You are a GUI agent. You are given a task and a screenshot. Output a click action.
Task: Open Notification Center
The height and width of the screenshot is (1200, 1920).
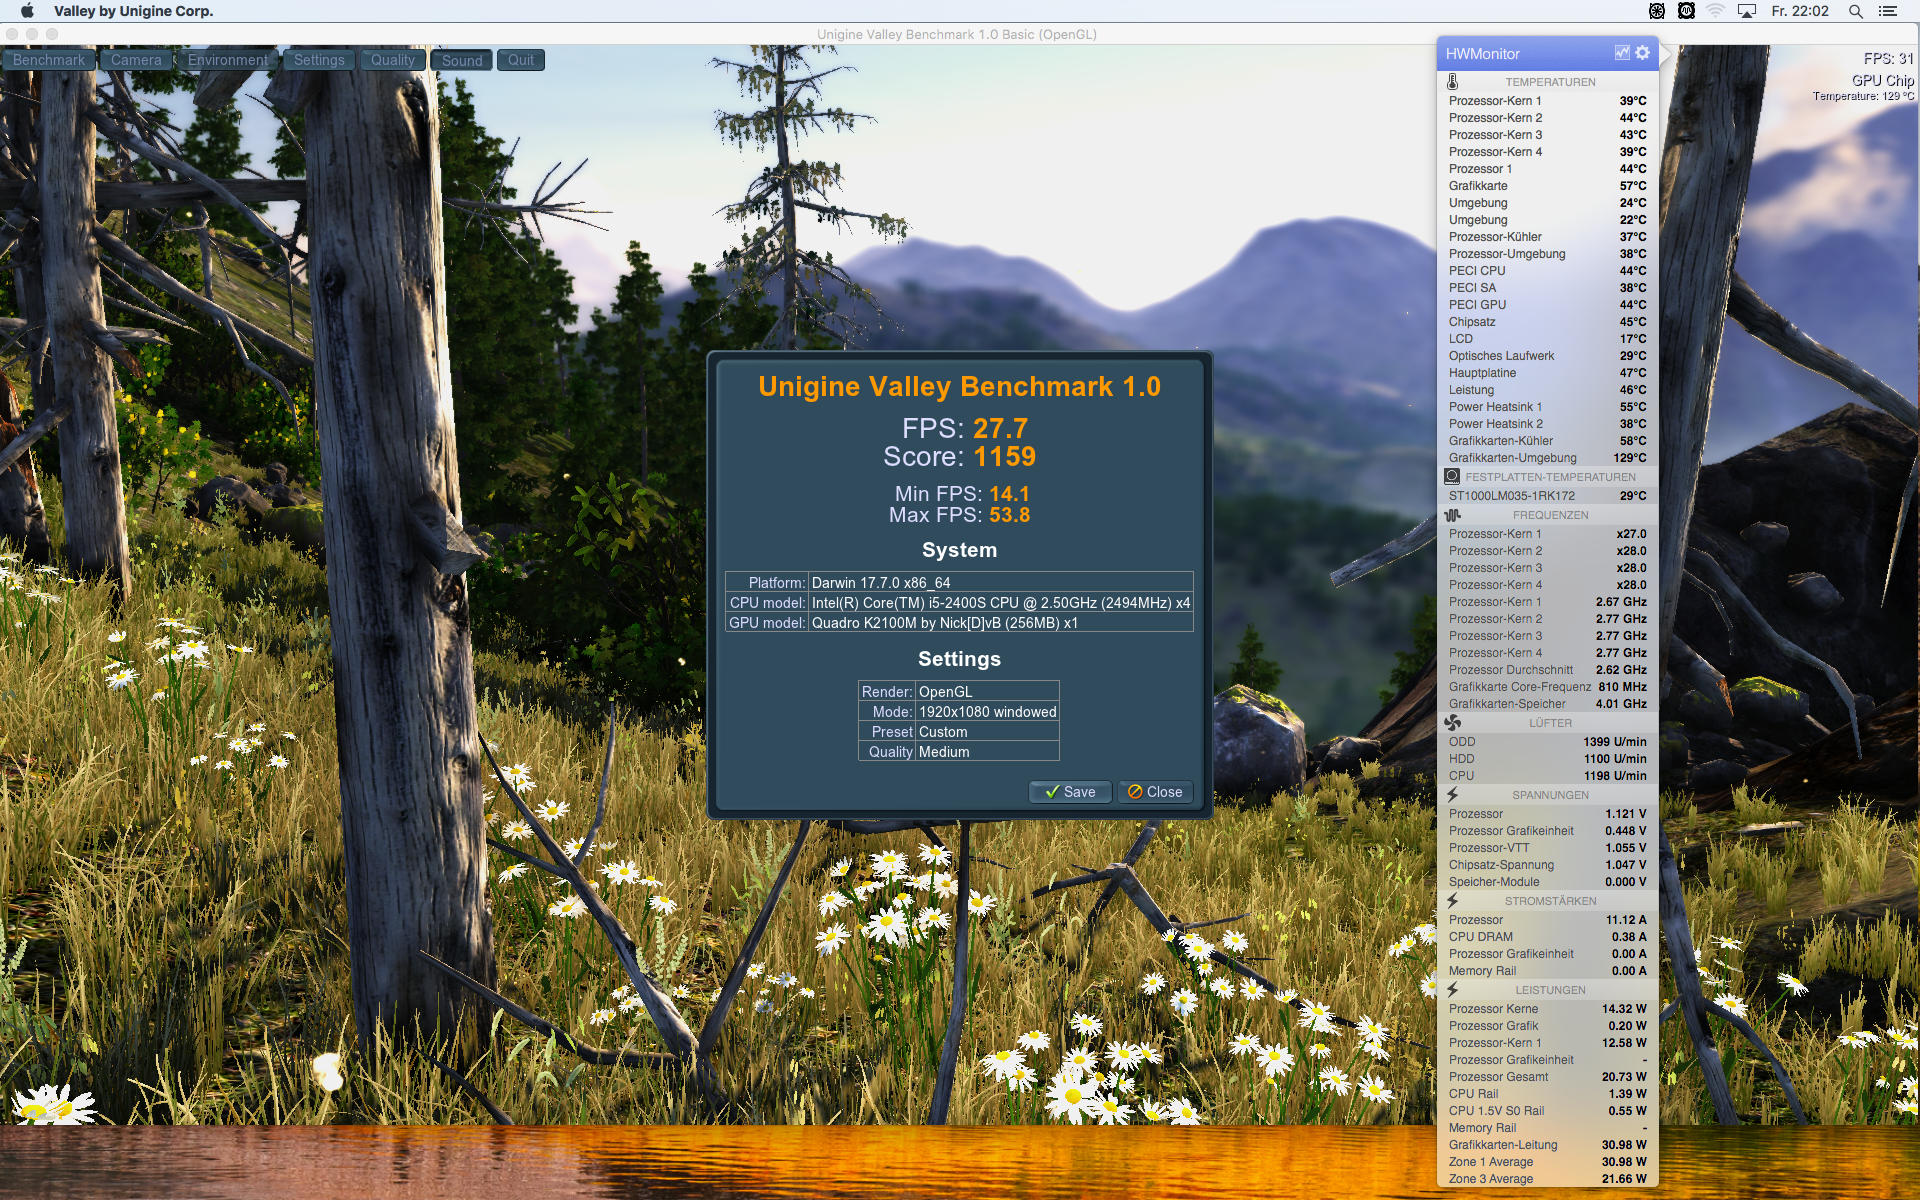pyautogui.click(x=1888, y=11)
